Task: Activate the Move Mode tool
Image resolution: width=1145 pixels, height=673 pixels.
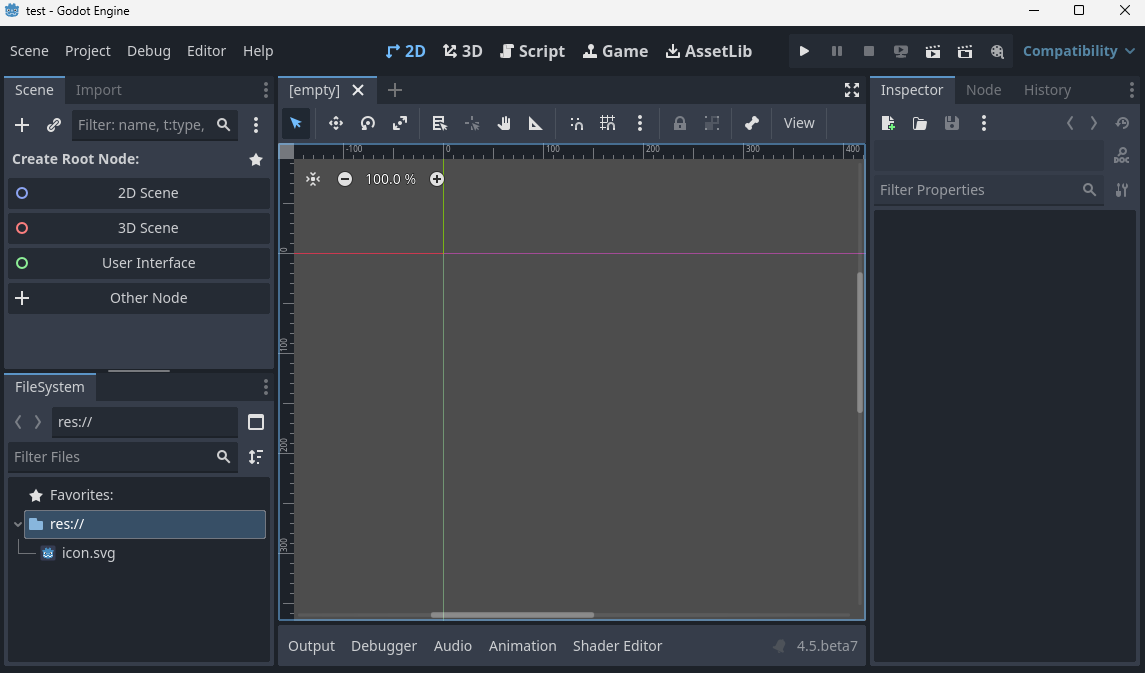Action: (336, 123)
